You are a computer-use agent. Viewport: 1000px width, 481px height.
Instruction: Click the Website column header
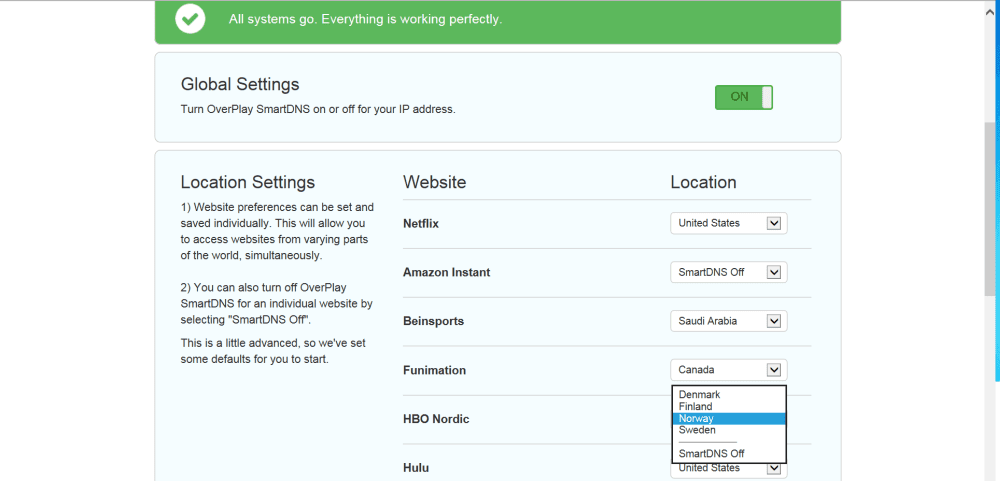pyautogui.click(x=434, y=182)
